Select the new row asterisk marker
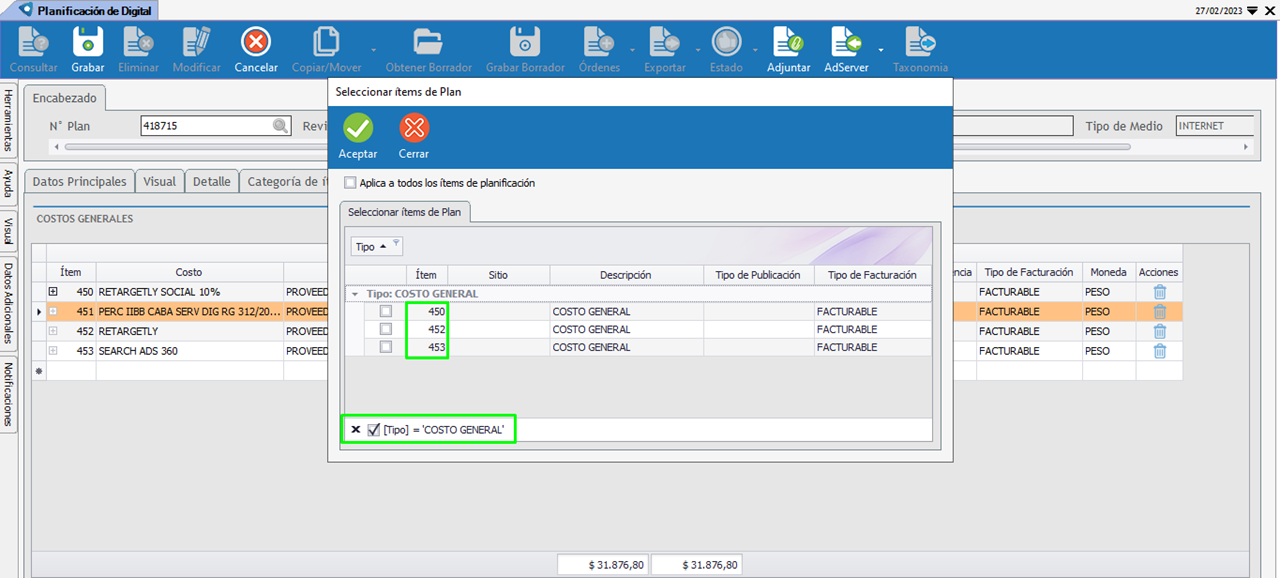The height and width of the screenshot is (578, 1280). pos(40,371)
